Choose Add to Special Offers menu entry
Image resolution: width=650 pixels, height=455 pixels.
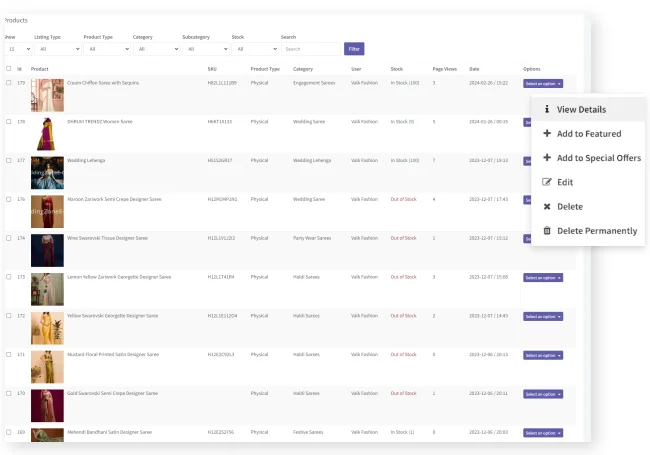coord(588,158)
